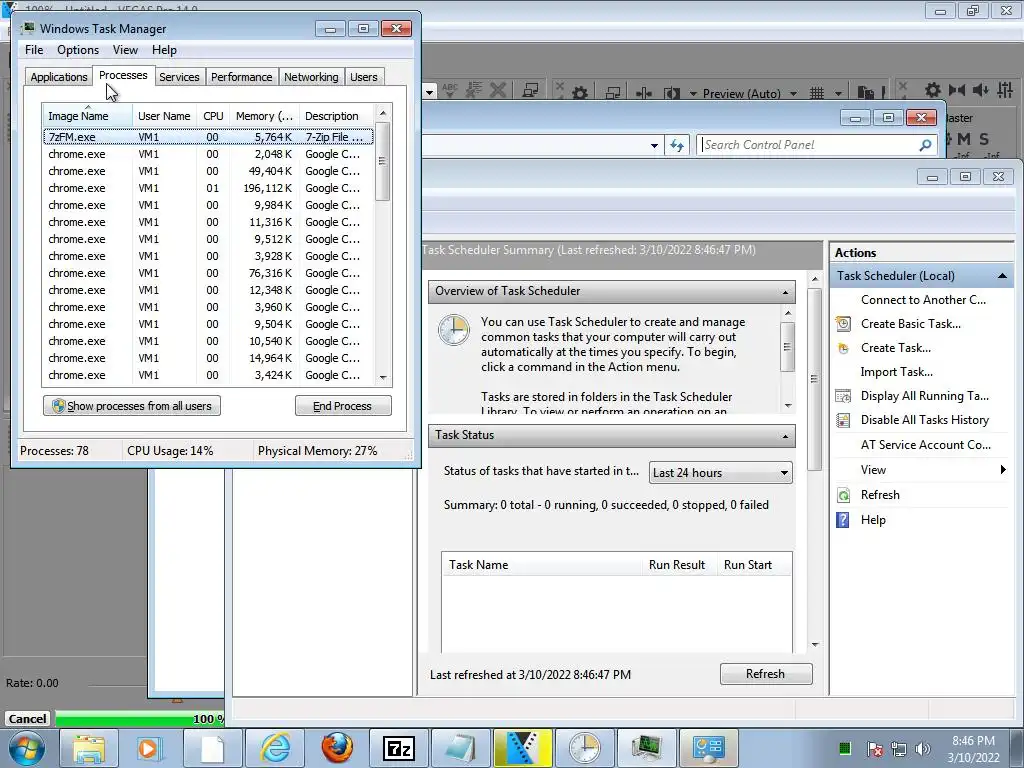Screen dimensions: 1024x768
Task: Click Display All Running Tasks action
Action: tap(924, 396)
